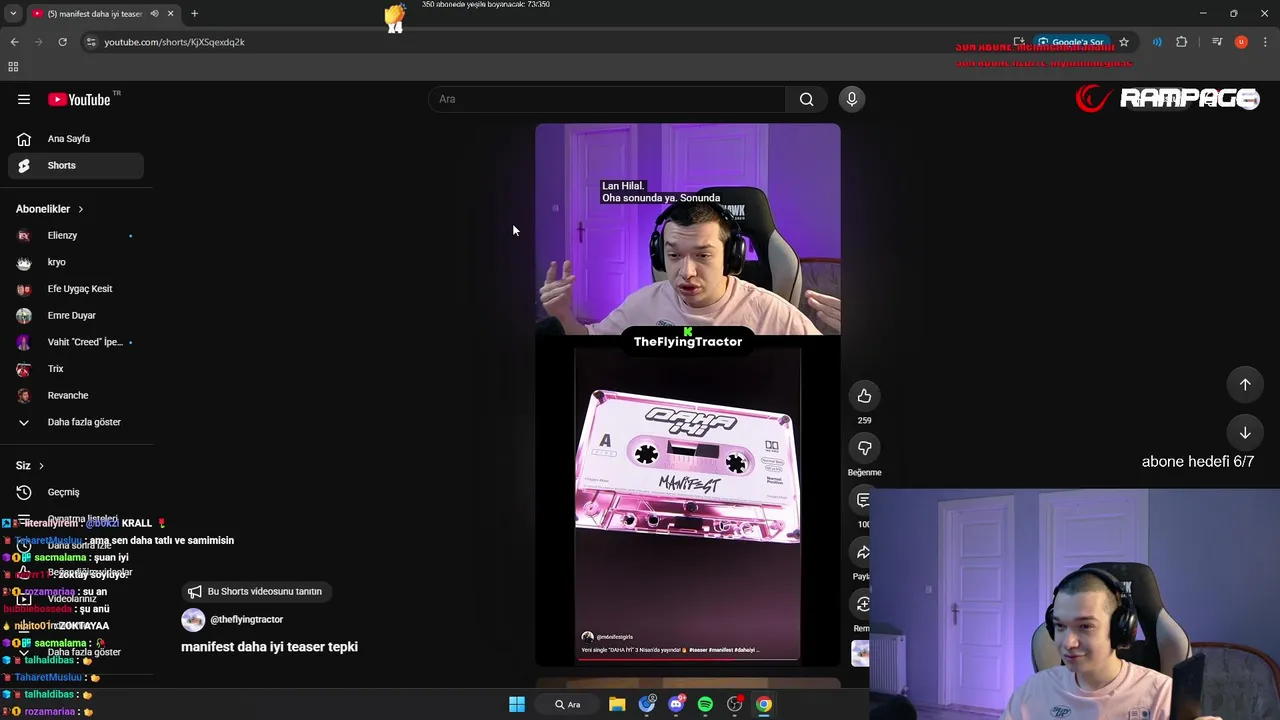Reload the current page
Screen dimensions: 1280x720
coord(62,42)
